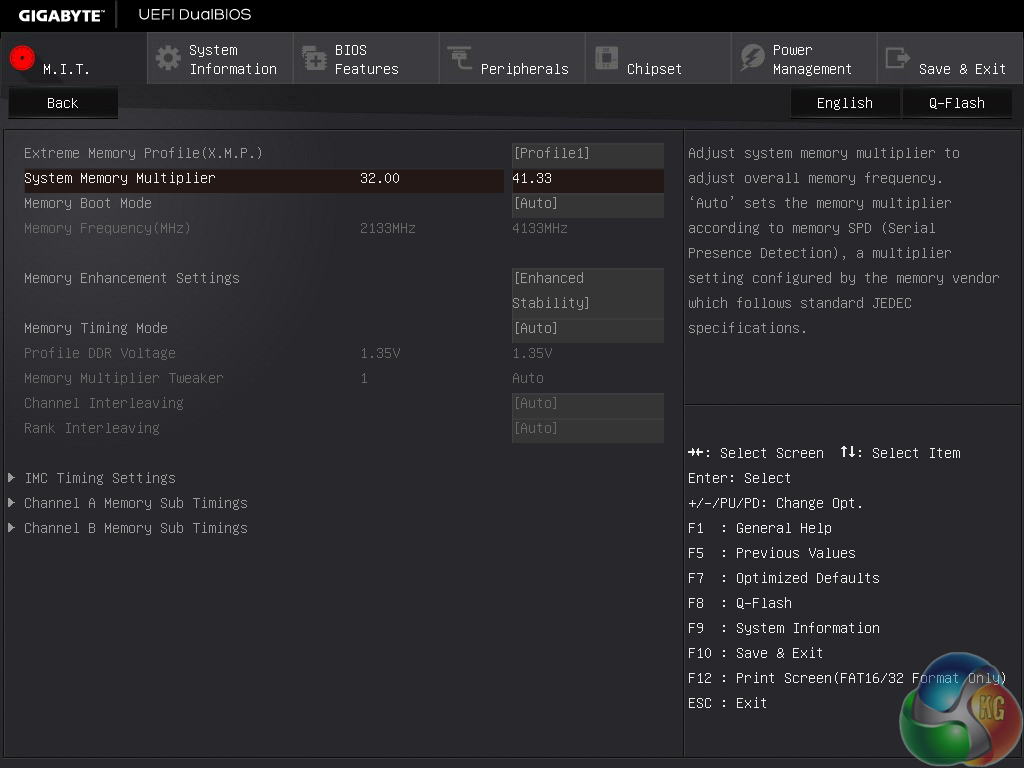Expand Channel B Memory Sub Timings

pos(135,529)
